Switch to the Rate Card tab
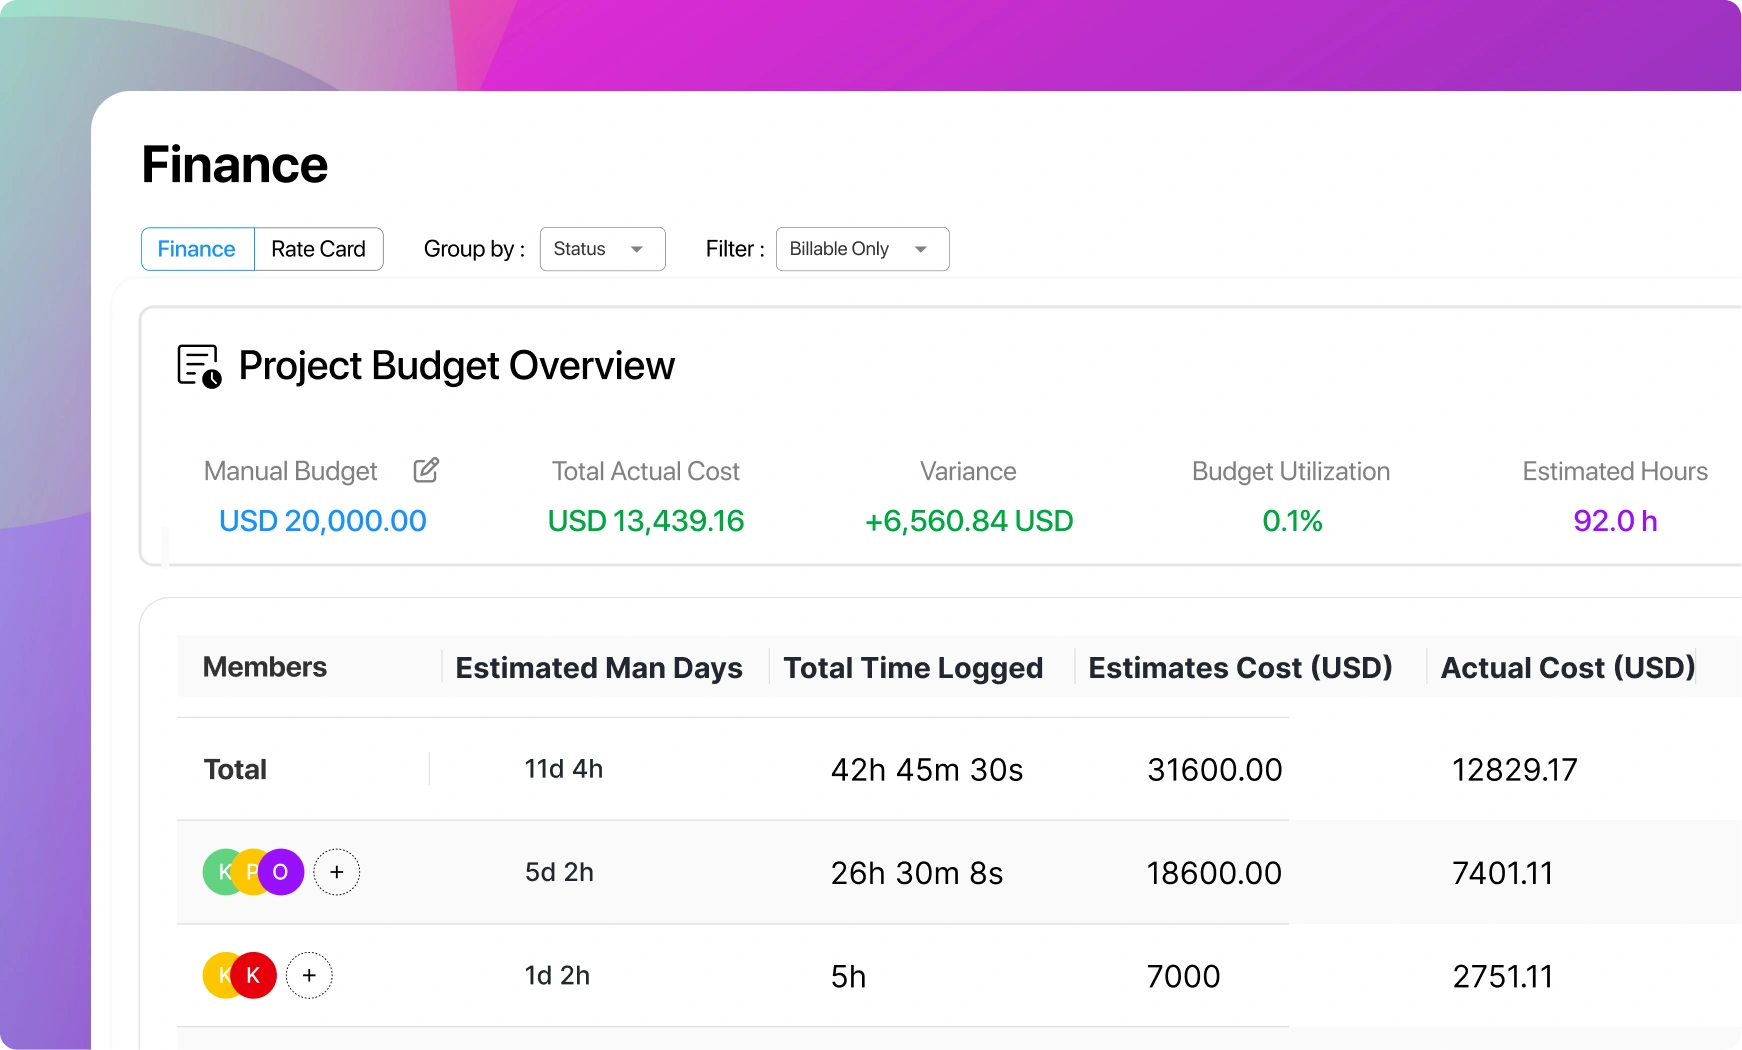 (x=318, y=249)
